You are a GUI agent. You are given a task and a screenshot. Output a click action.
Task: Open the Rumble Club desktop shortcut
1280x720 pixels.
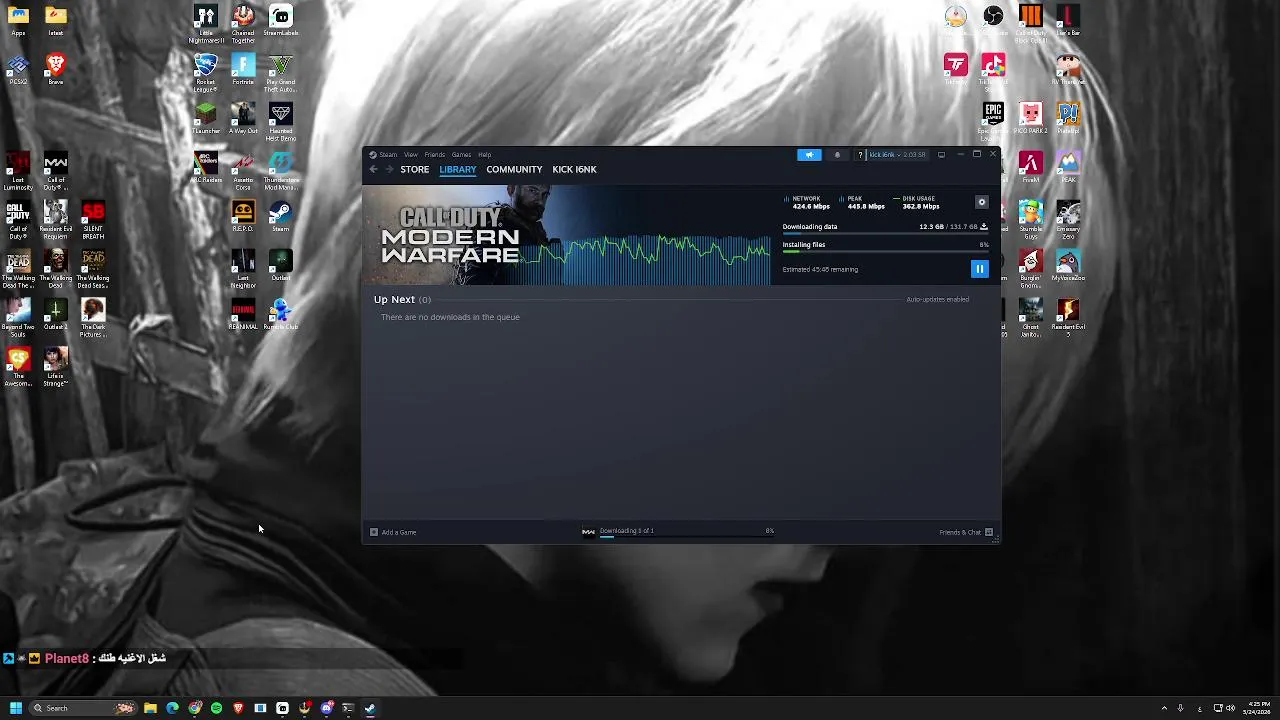click(x=281, y=315)
